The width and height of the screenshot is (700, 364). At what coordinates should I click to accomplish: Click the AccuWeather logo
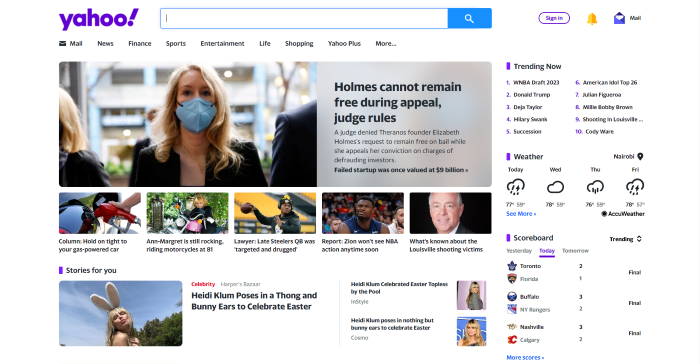point(623,214)
